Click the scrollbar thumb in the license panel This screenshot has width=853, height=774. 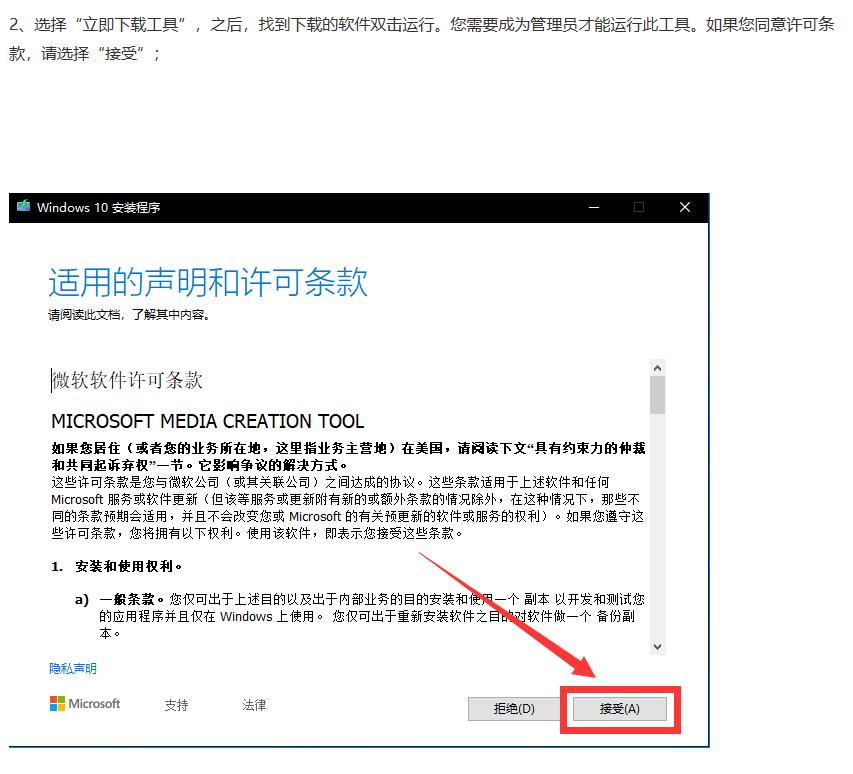click(658, 395)
